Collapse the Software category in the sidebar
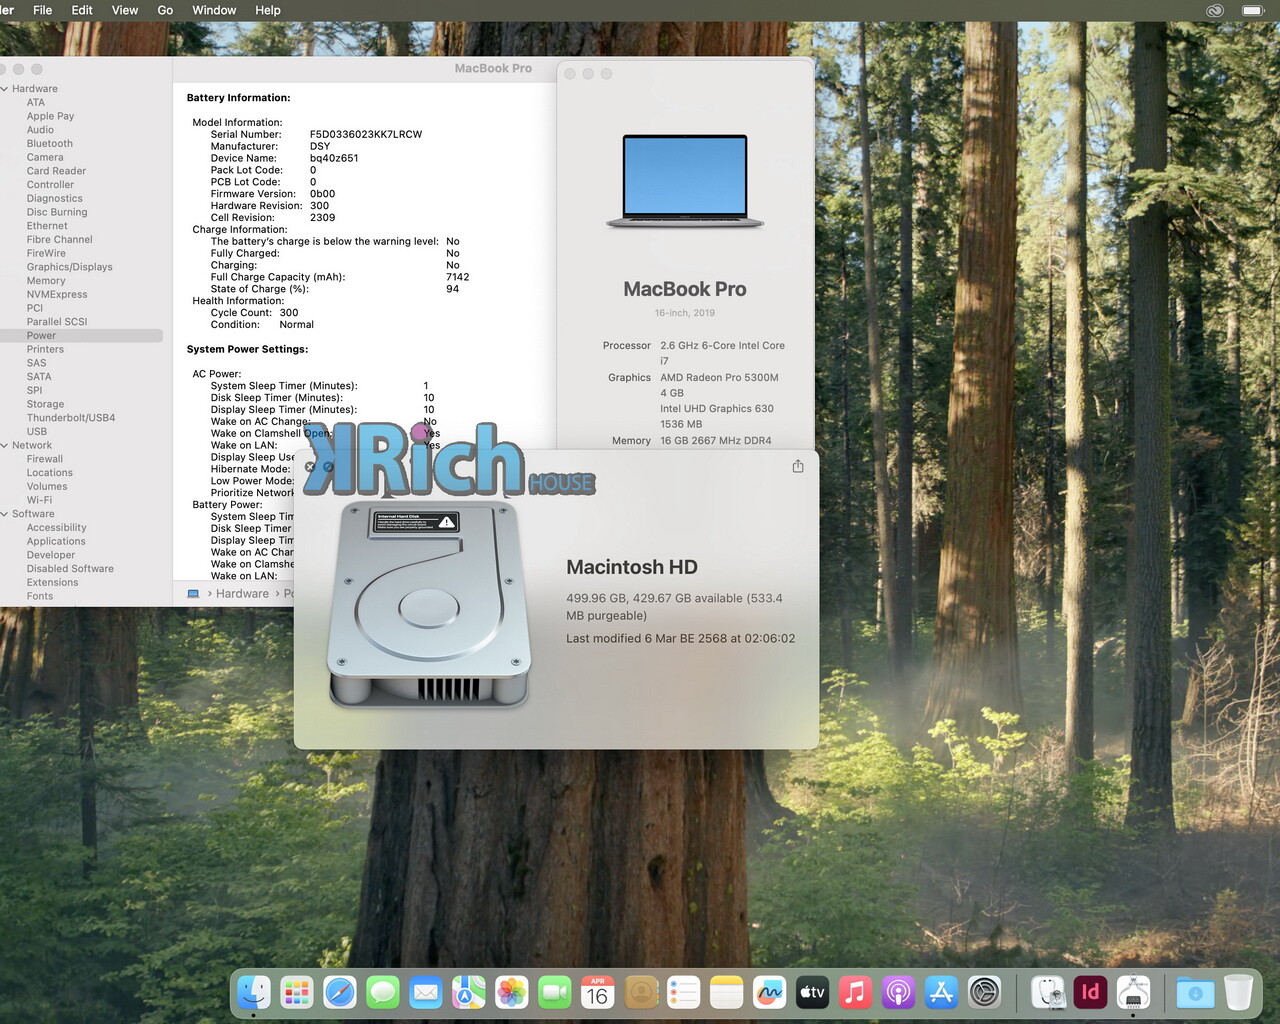1280x1024 pixels. click(x=5, y=514)
